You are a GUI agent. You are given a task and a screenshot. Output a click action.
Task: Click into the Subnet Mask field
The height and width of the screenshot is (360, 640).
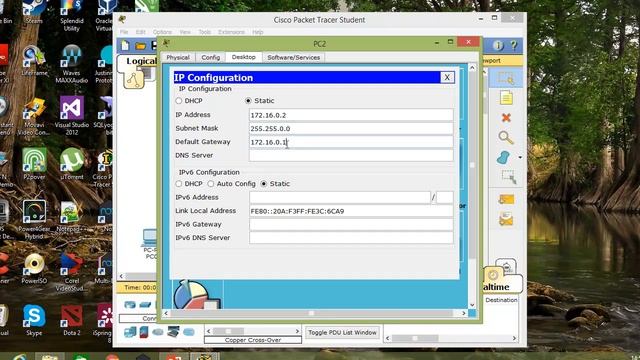[x=351, y=129]
